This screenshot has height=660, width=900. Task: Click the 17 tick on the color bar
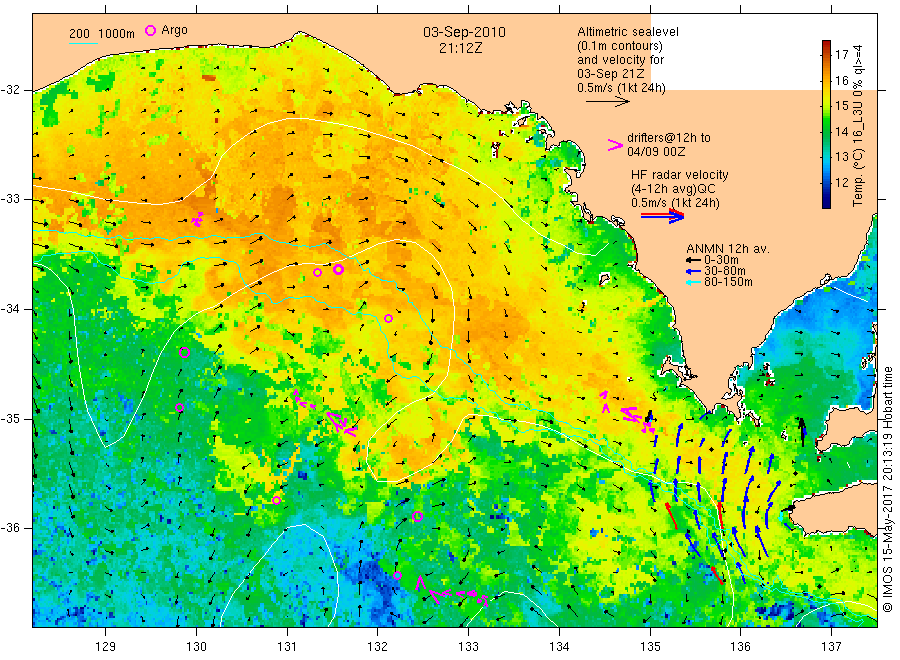(x=841, y=55)
